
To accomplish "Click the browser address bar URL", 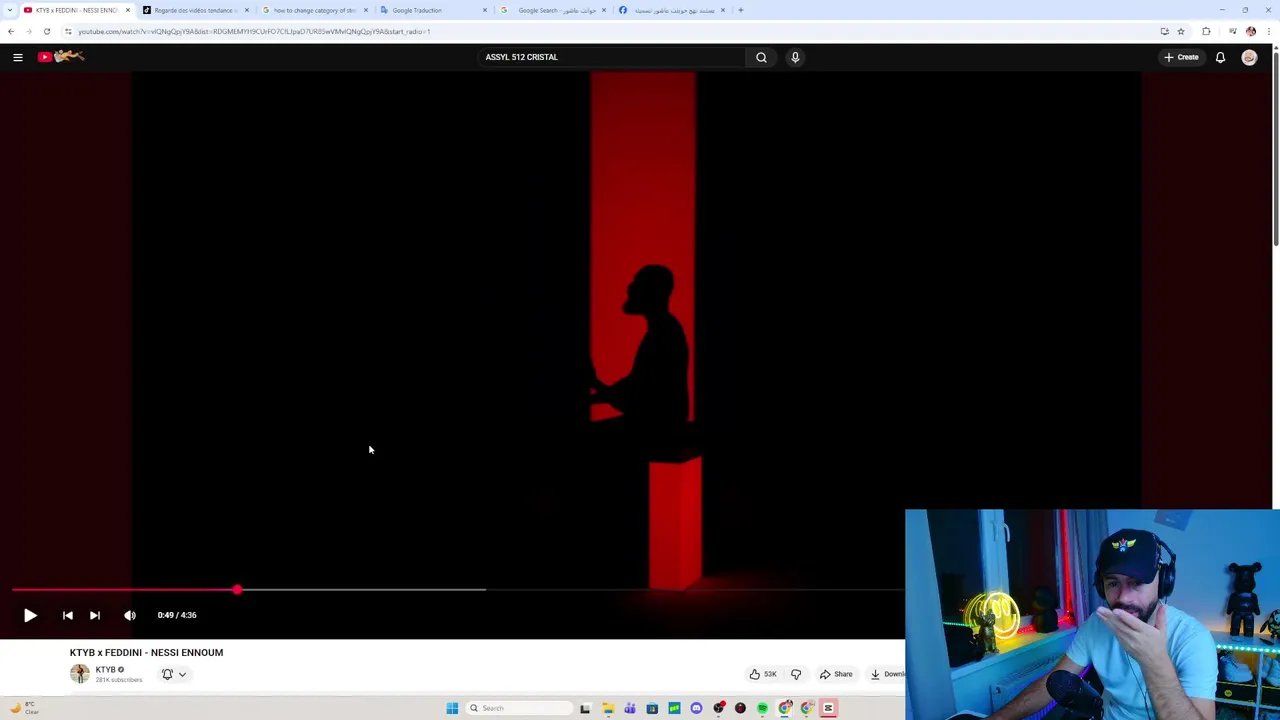I will click(254, 31).
